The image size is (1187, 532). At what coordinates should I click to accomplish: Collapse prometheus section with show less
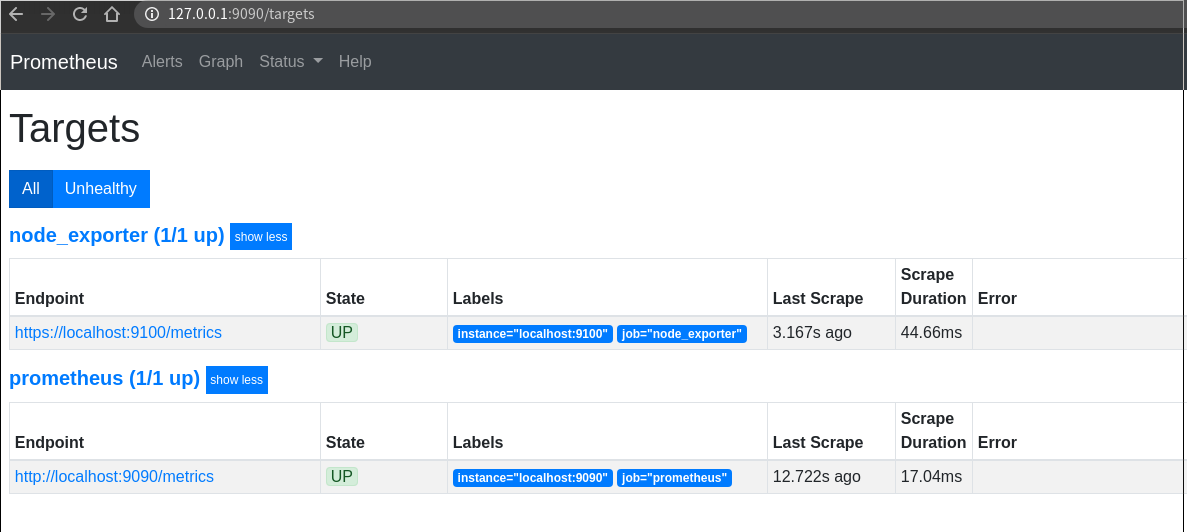237,380
